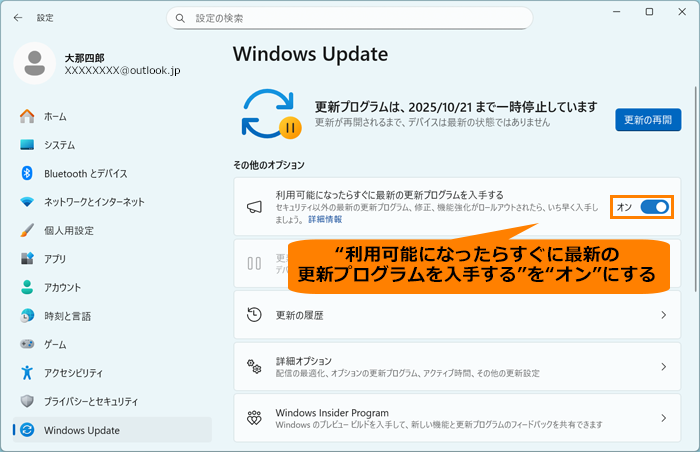Viewport: 700px width, 452px height.
Task: Click the vertical scrollbar on right edge
Action: pyautogui.click(x=695, y=190)
